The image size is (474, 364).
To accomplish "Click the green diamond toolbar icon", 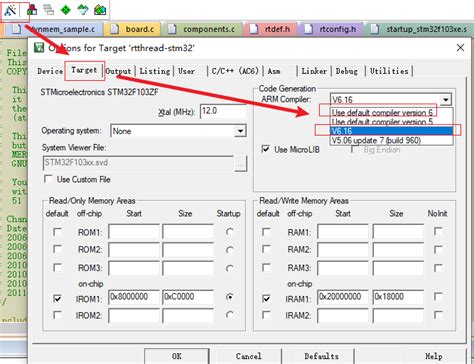I will pyautogui.click(x=66, y=10).
